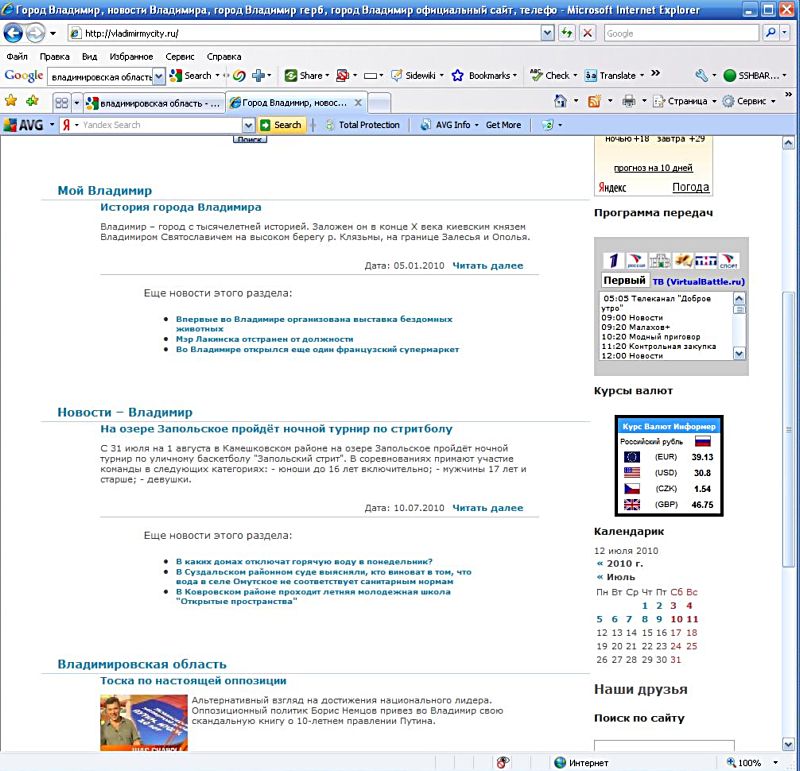
Task: Open the streetball tournament headline on озеро Запольское
Action: (x=276, y=429)
